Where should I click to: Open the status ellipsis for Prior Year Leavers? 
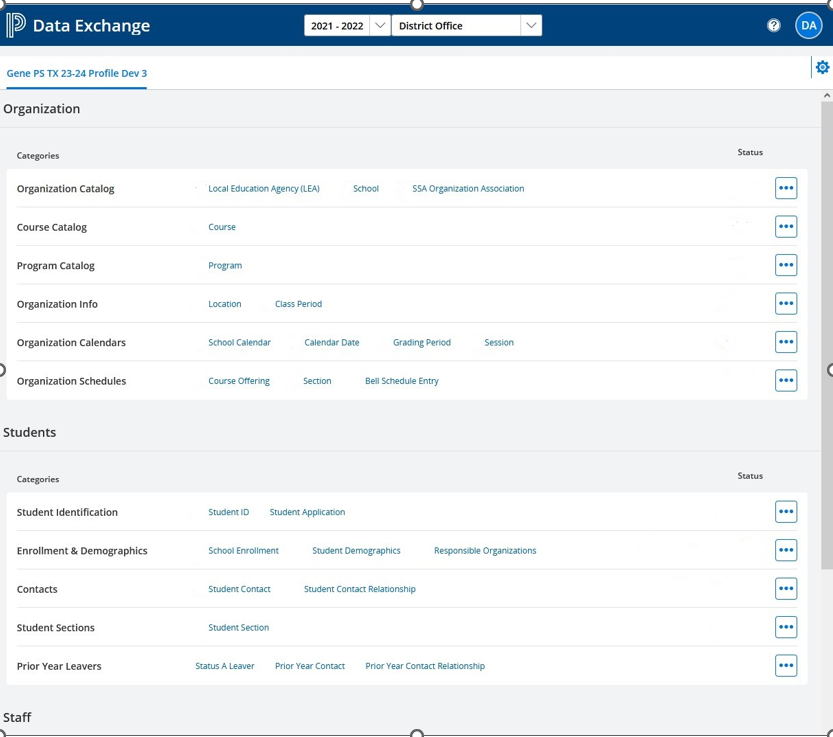(x=786, y=665)
